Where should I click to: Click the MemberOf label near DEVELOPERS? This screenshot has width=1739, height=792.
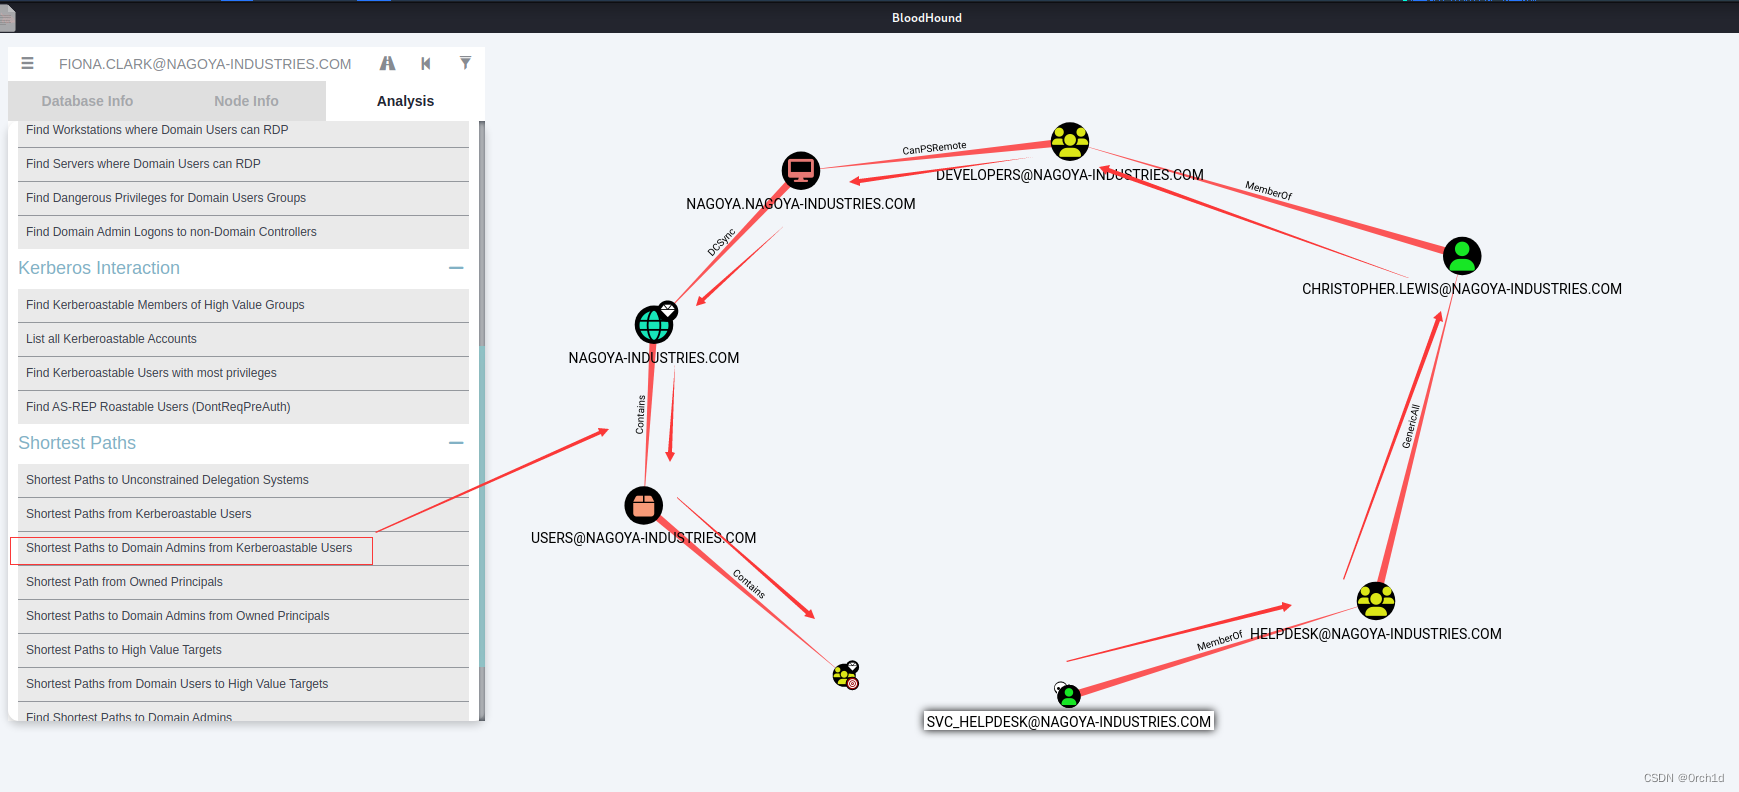[1269, 190]
